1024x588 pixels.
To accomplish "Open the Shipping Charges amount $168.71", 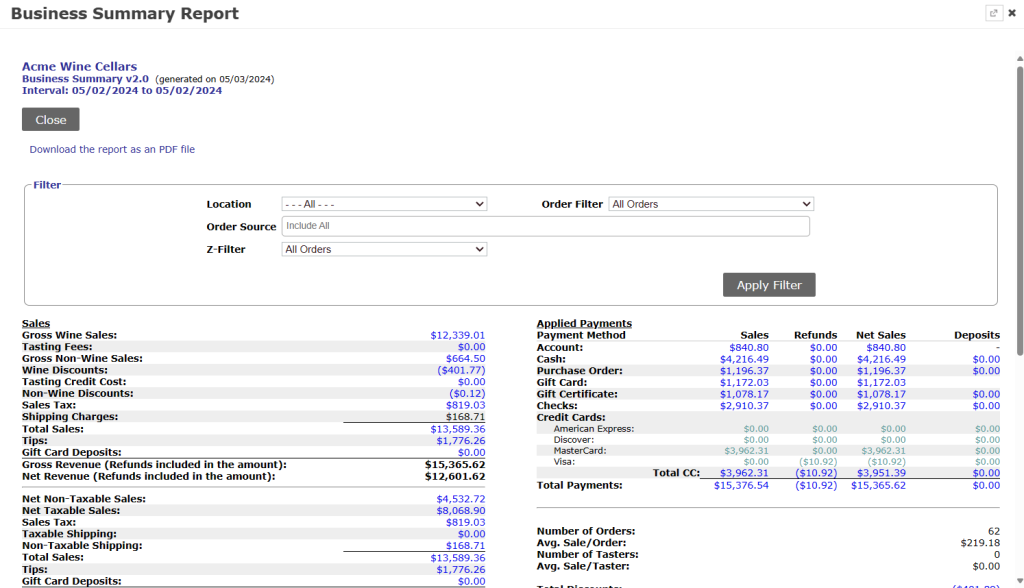I will [x=465, y=417].
